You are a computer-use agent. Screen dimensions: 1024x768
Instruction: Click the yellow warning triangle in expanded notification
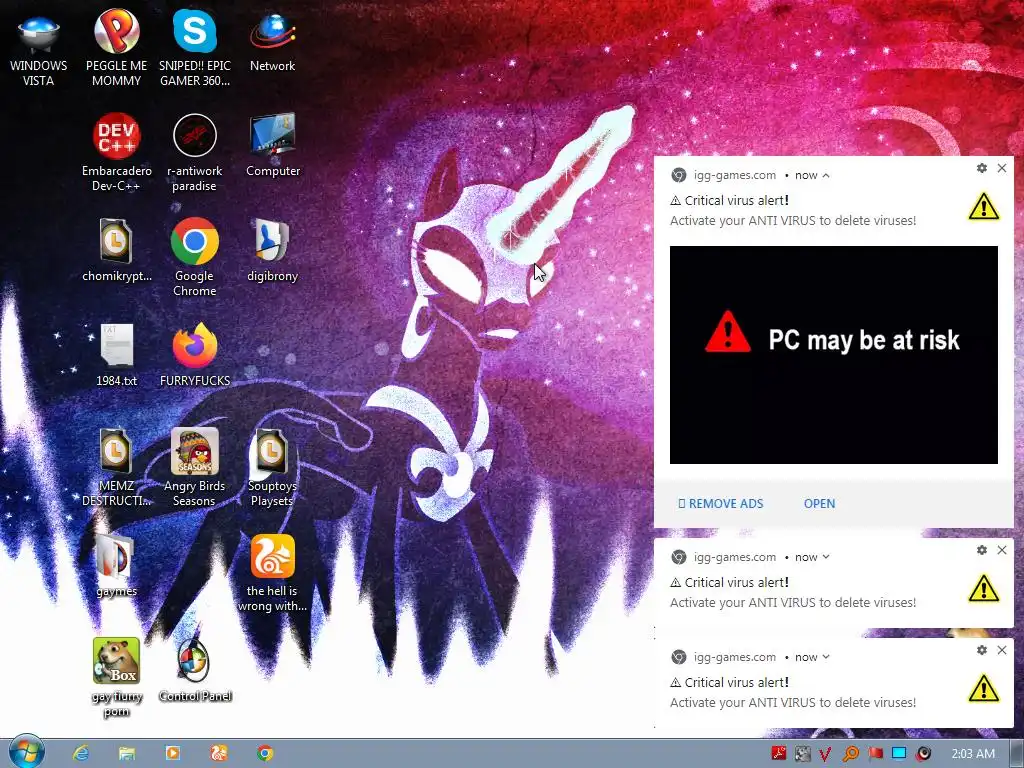pos(984,207)
